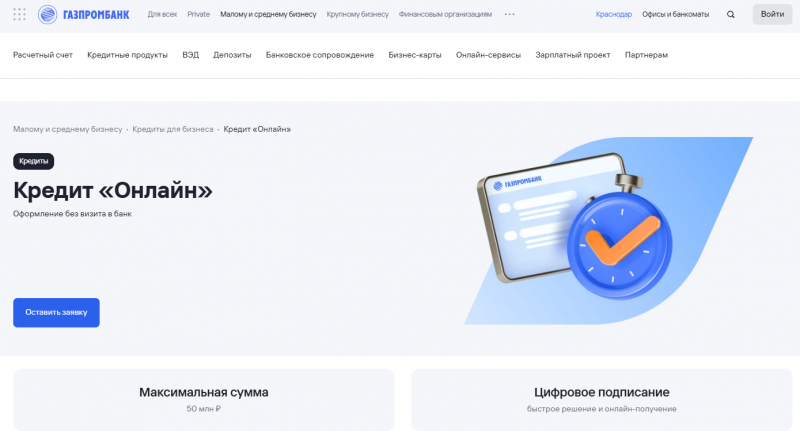This screenshot has height=431, width=800.
Task: Open Финансовым организациям section
Action: (445, 14)
